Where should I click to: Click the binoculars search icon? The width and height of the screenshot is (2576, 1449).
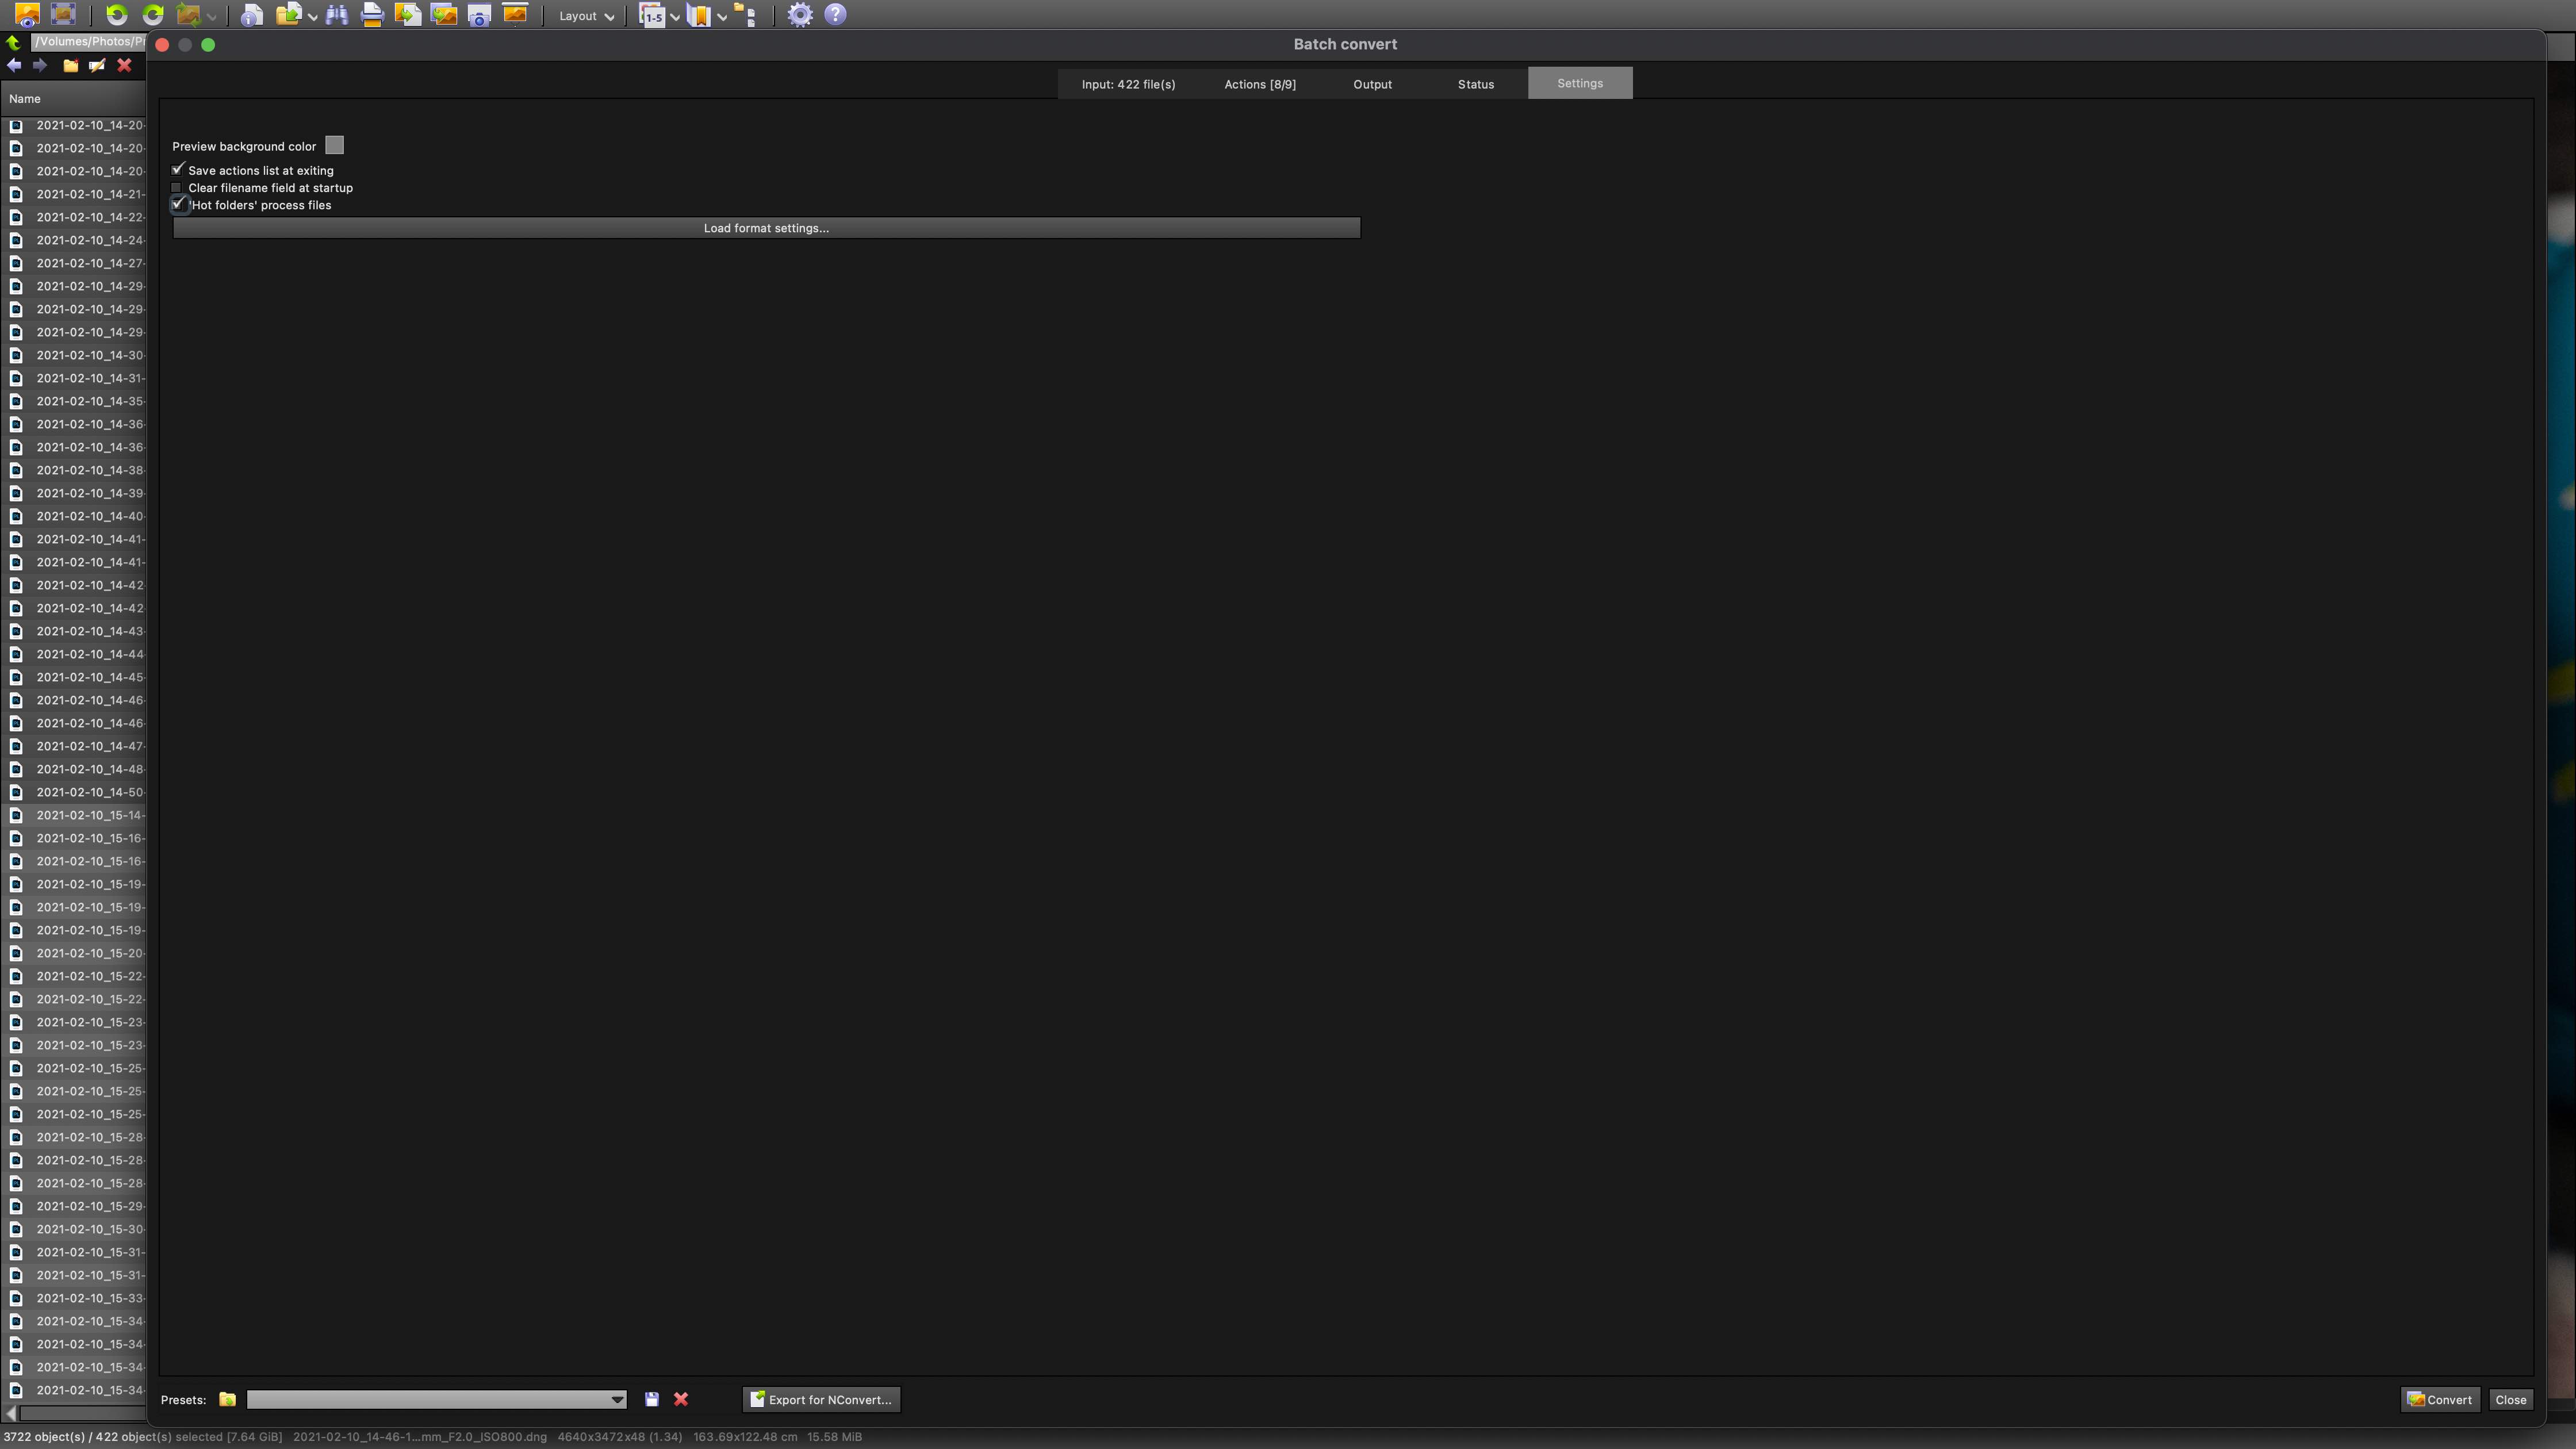tap(337, 15)
